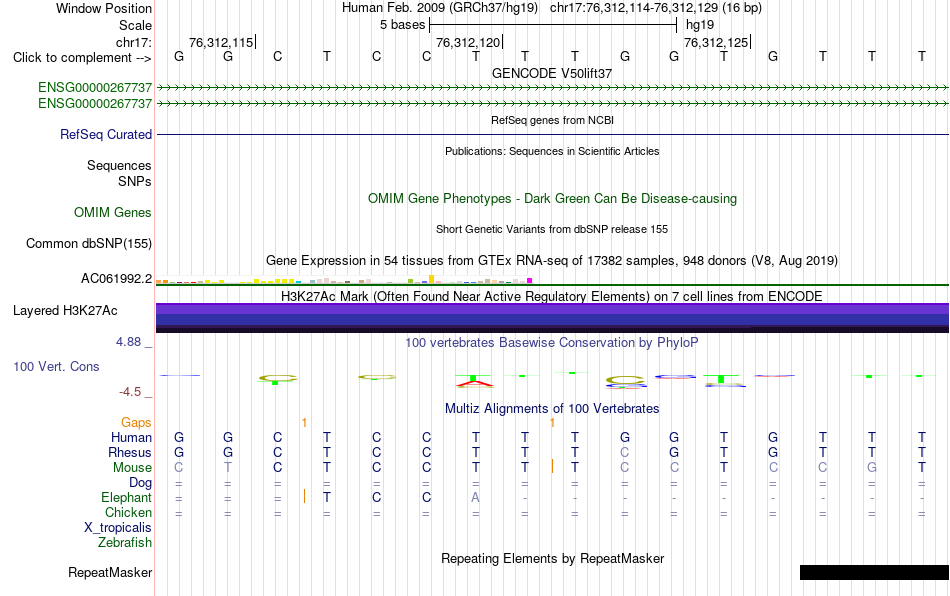Click the magenta bar in GTEx expression graph
This screenshot has height=596, width=950.
click(530, 280)
